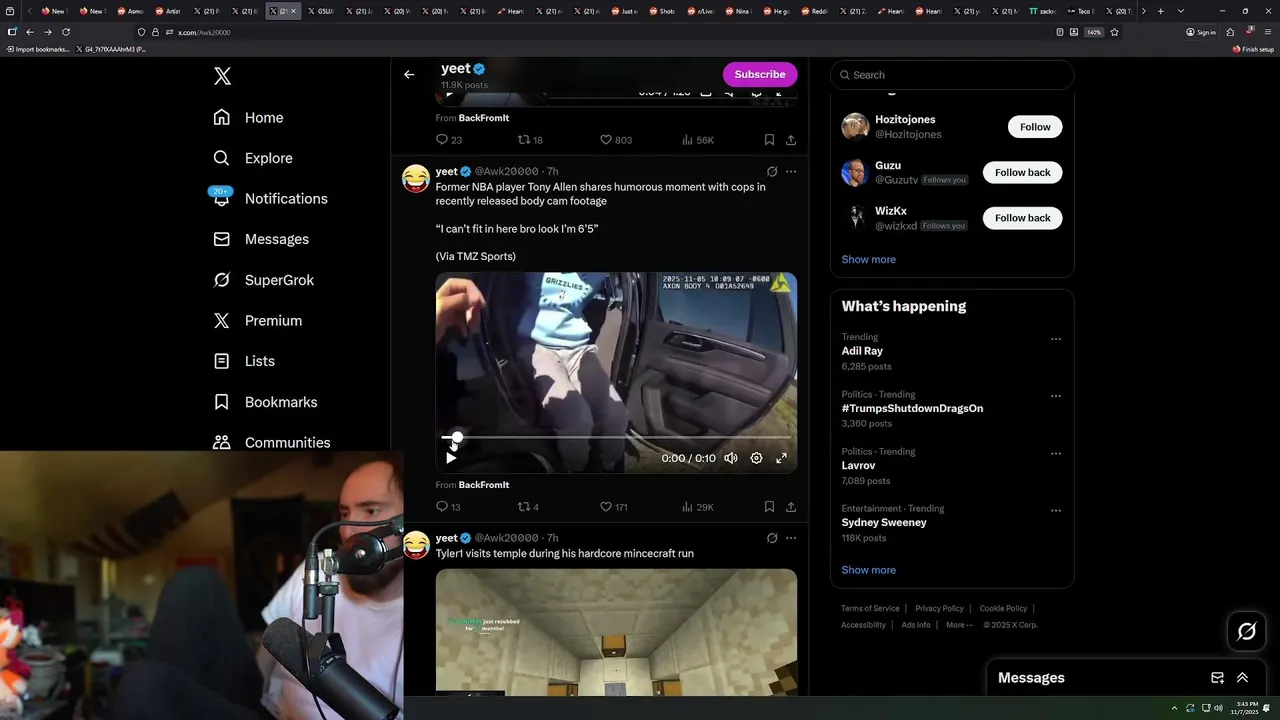1280x720 pixels.
Task: View analytics of the post with 56K views
Action: coord(698,140)
